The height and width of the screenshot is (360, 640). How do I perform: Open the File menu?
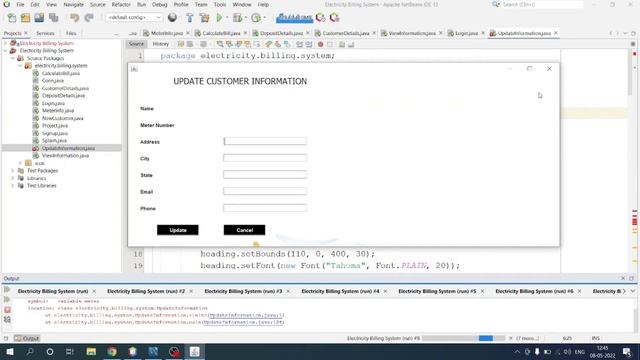click(x=20, y=4)
